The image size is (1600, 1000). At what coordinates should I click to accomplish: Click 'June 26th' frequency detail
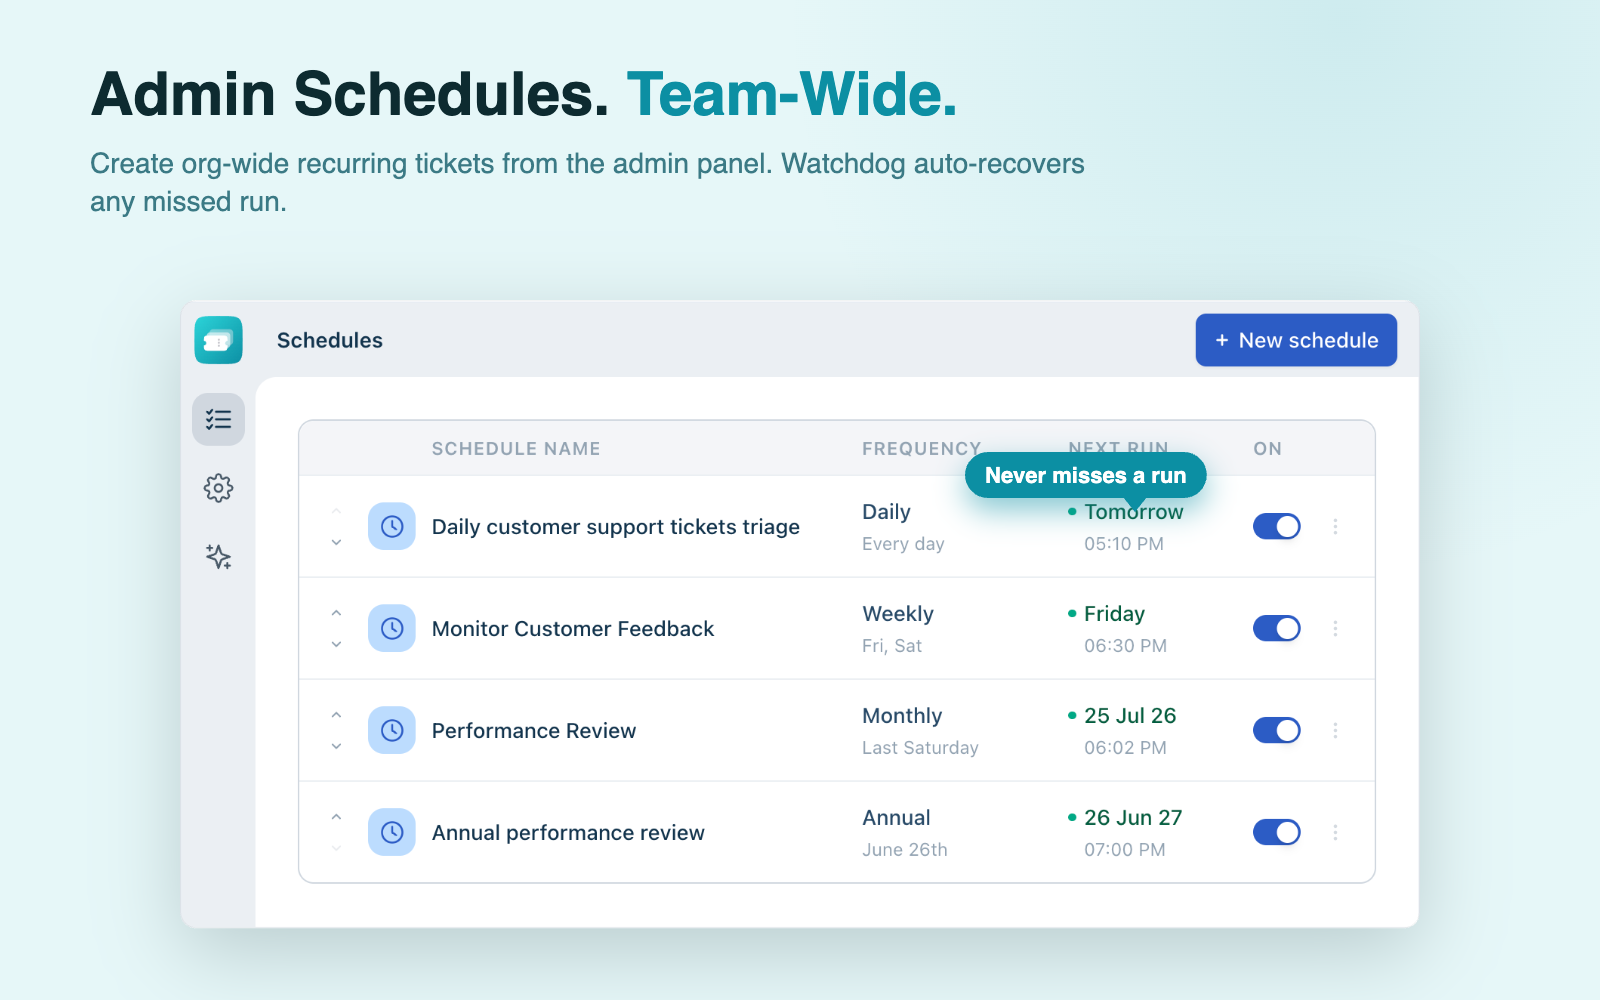click(905, 850)
